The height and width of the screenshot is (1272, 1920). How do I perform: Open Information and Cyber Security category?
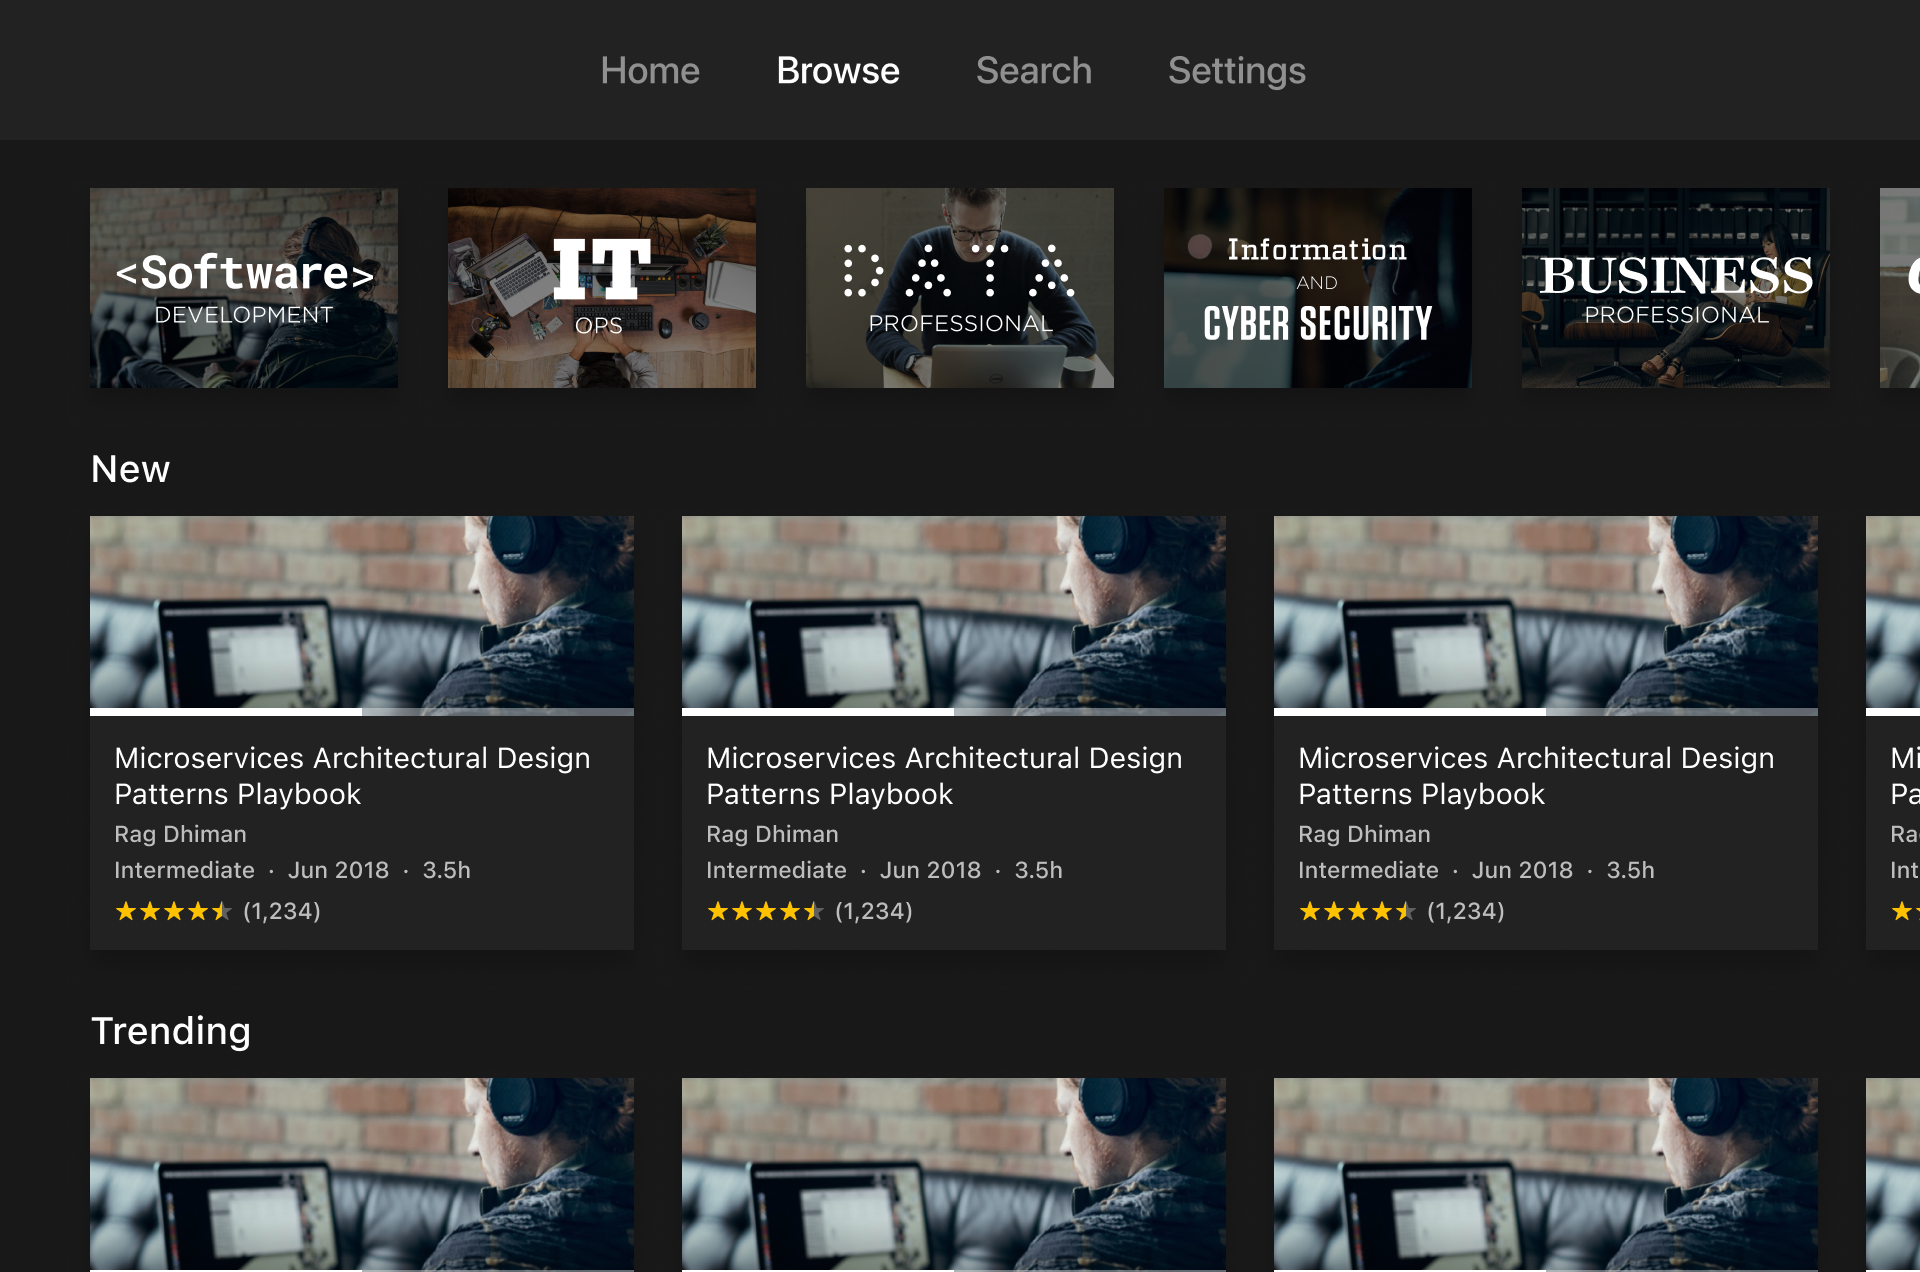(x=1318, y=288)
